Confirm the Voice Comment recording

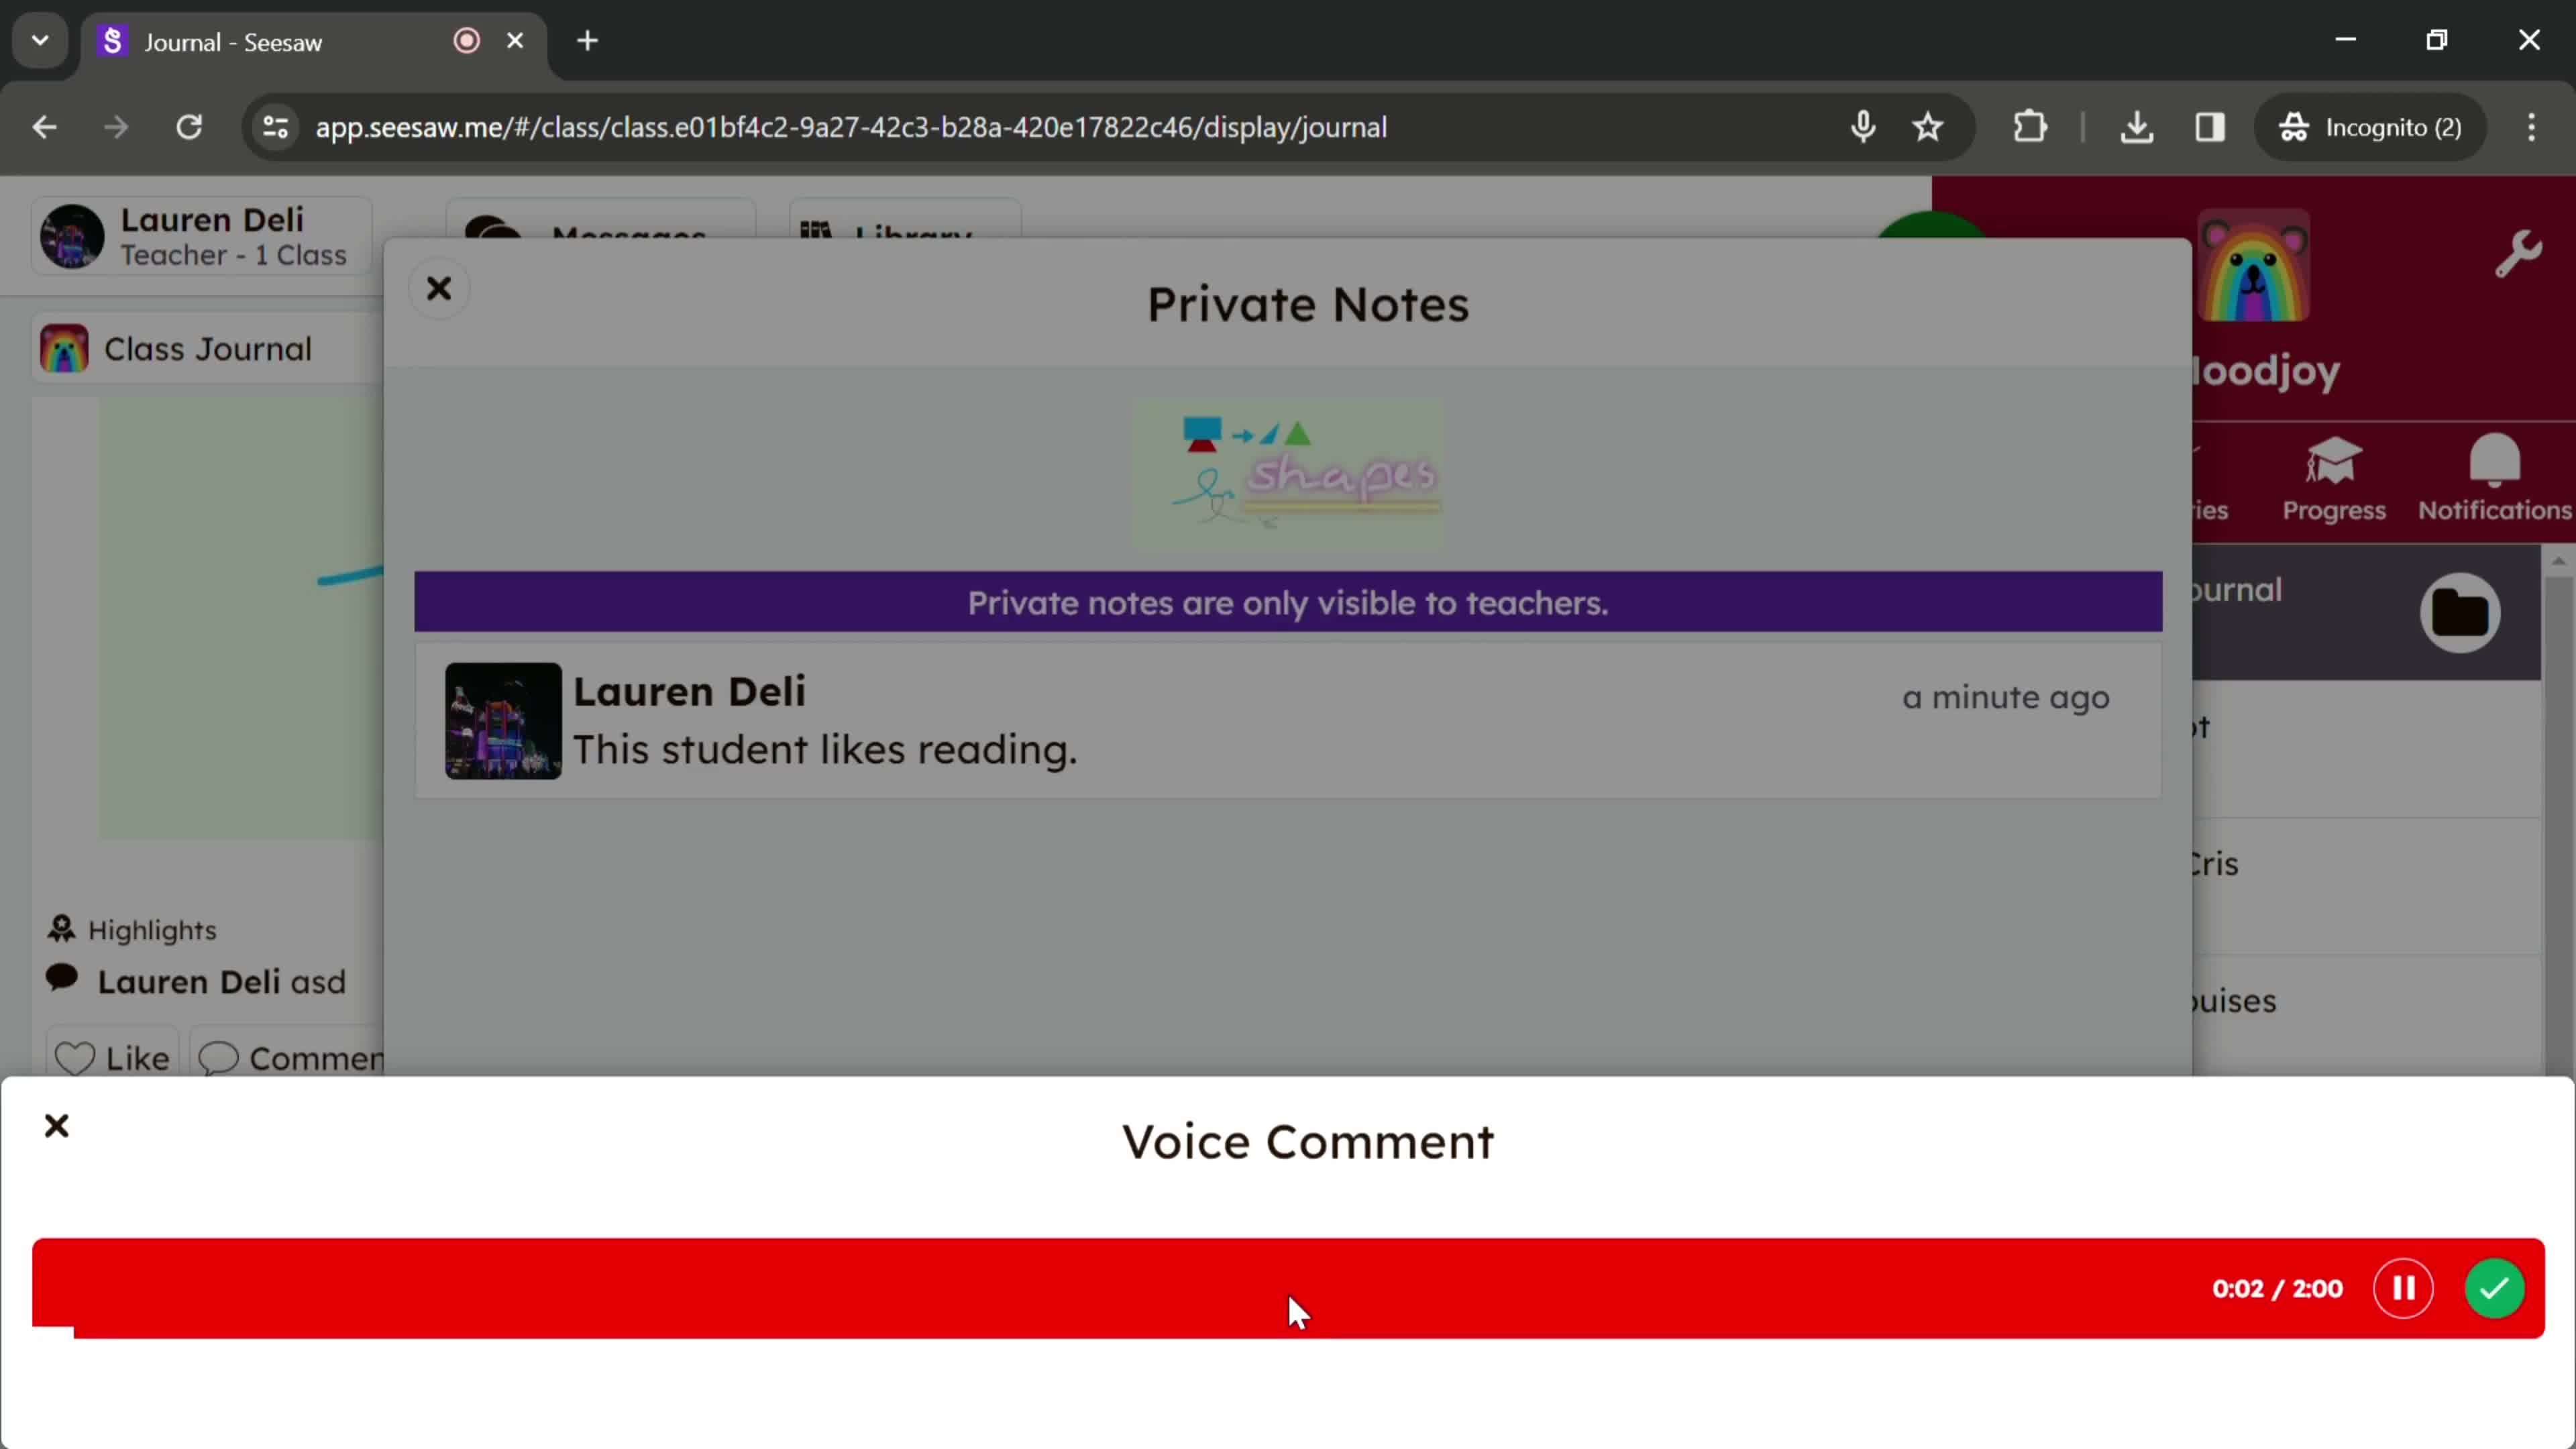[2496, 1288]
